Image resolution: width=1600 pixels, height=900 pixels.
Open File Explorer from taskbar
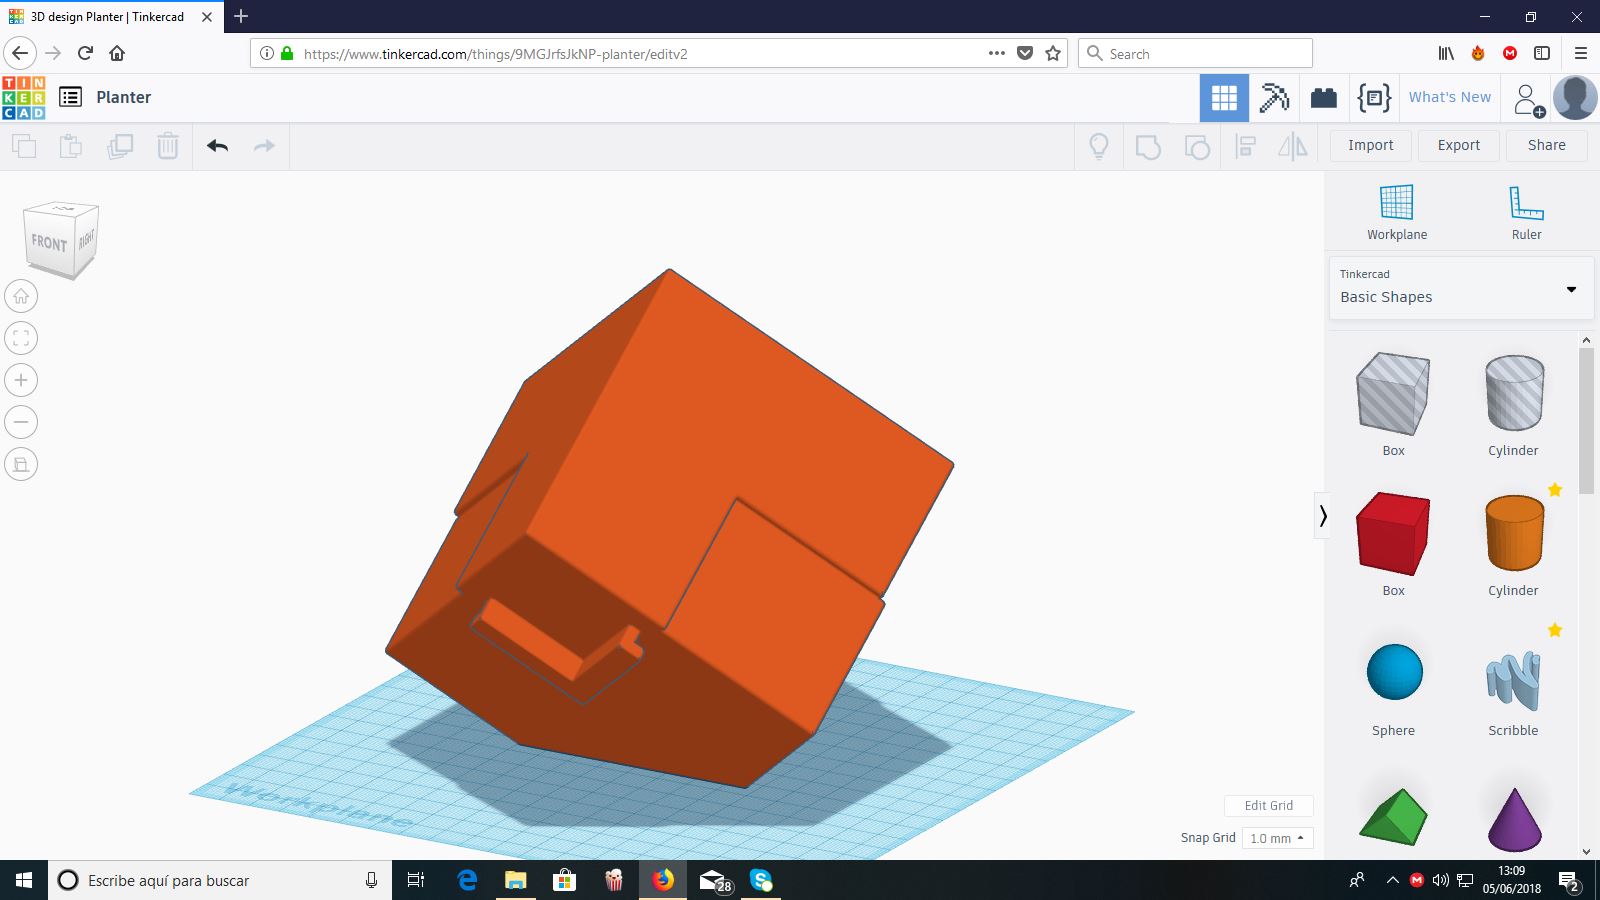(x=515, y=880)
